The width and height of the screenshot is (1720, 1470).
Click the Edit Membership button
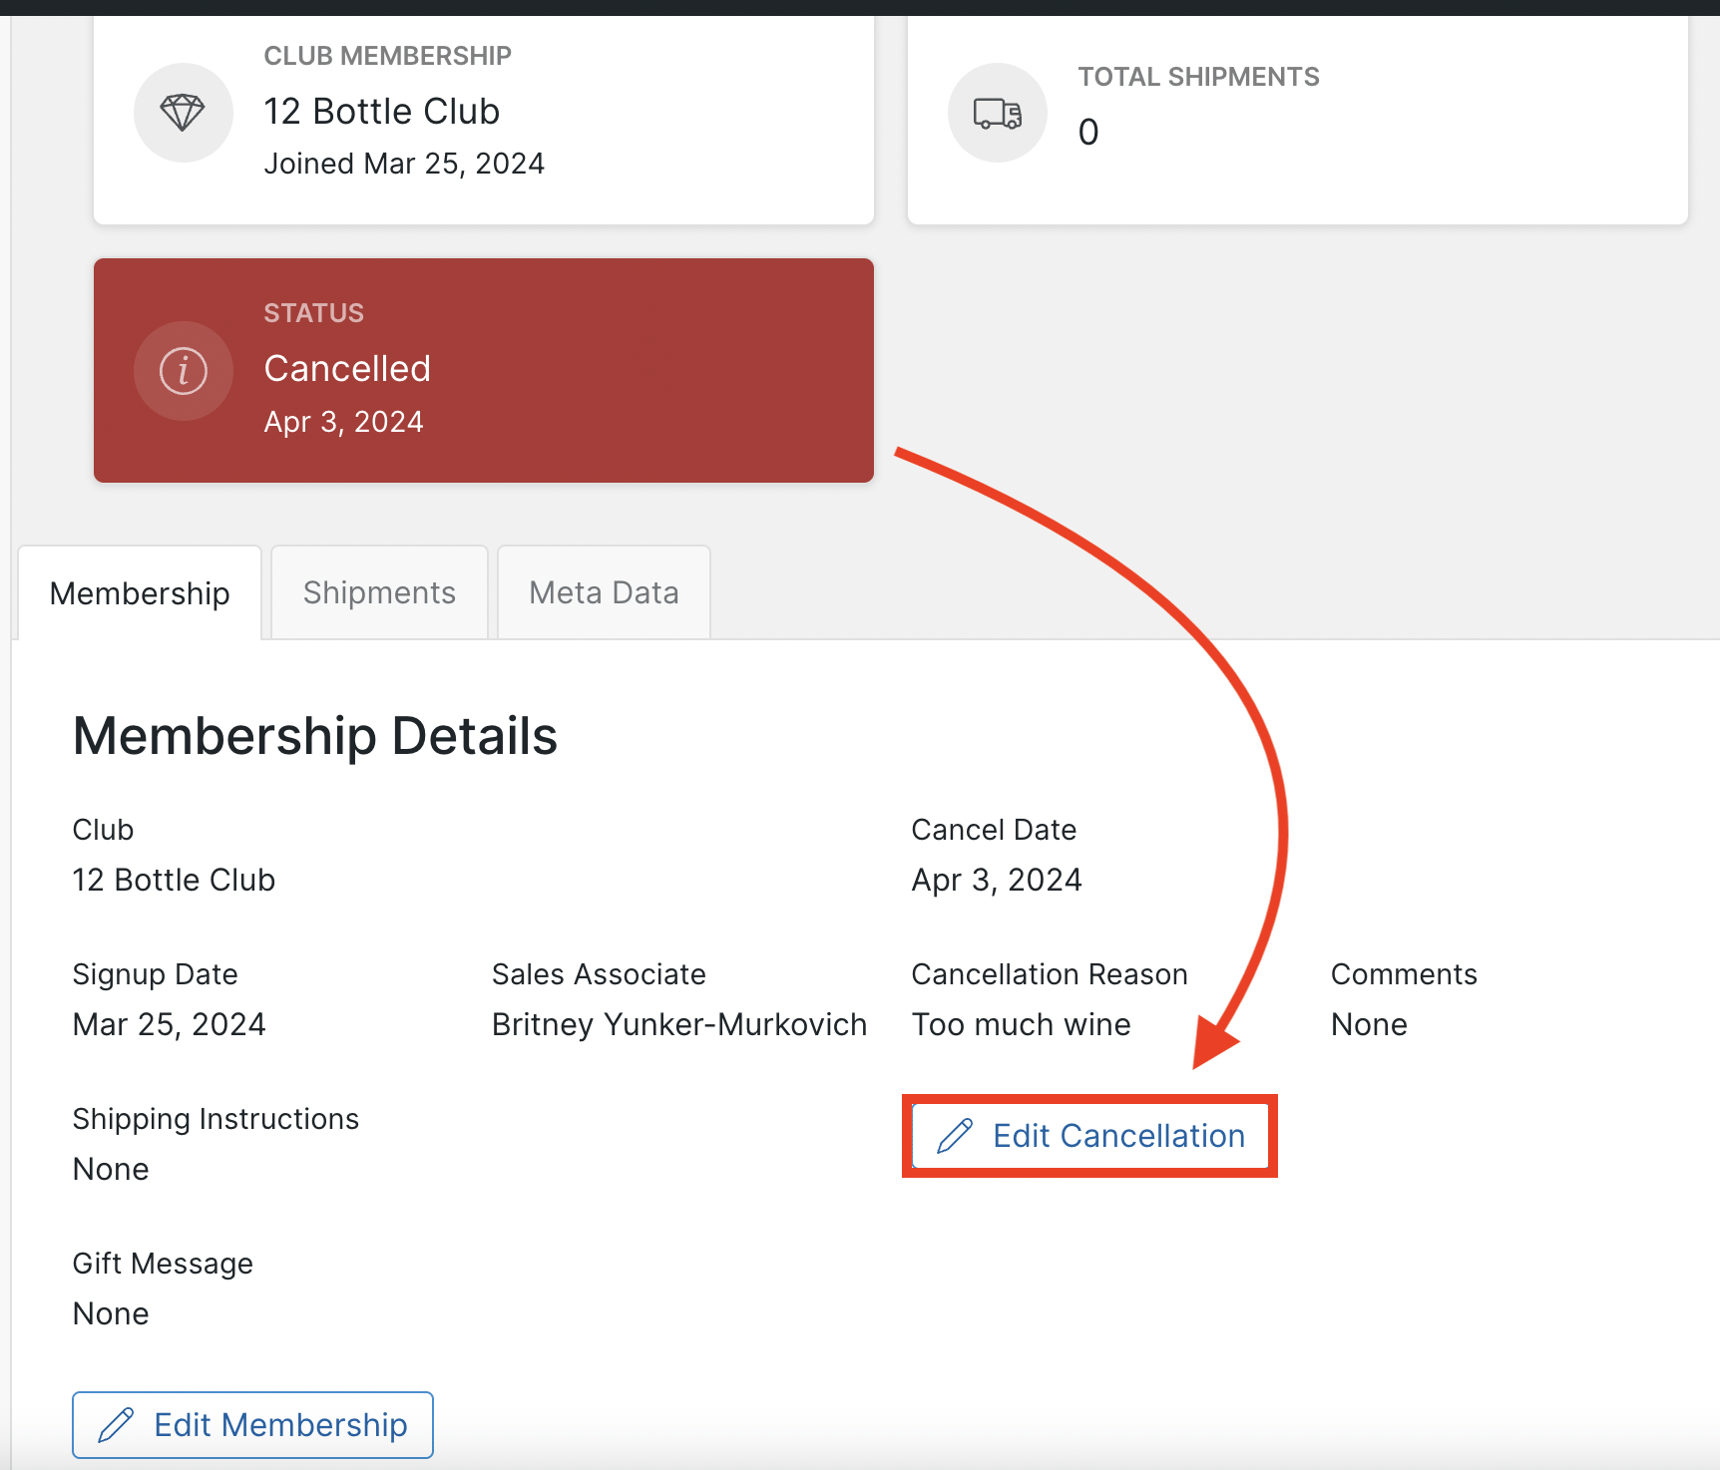pos(251,1424)
